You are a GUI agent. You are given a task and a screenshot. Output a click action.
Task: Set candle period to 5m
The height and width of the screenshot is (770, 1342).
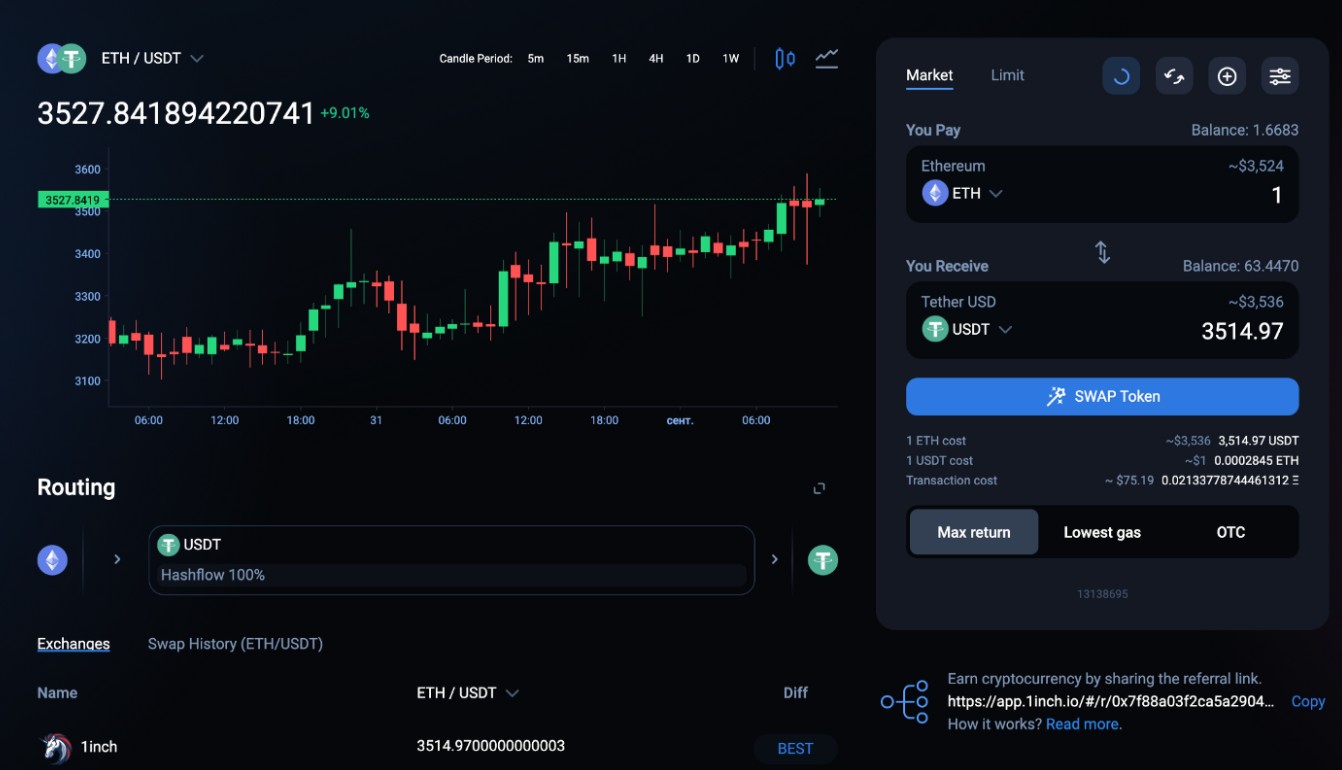pyautogui.click(x=536, y=59)
